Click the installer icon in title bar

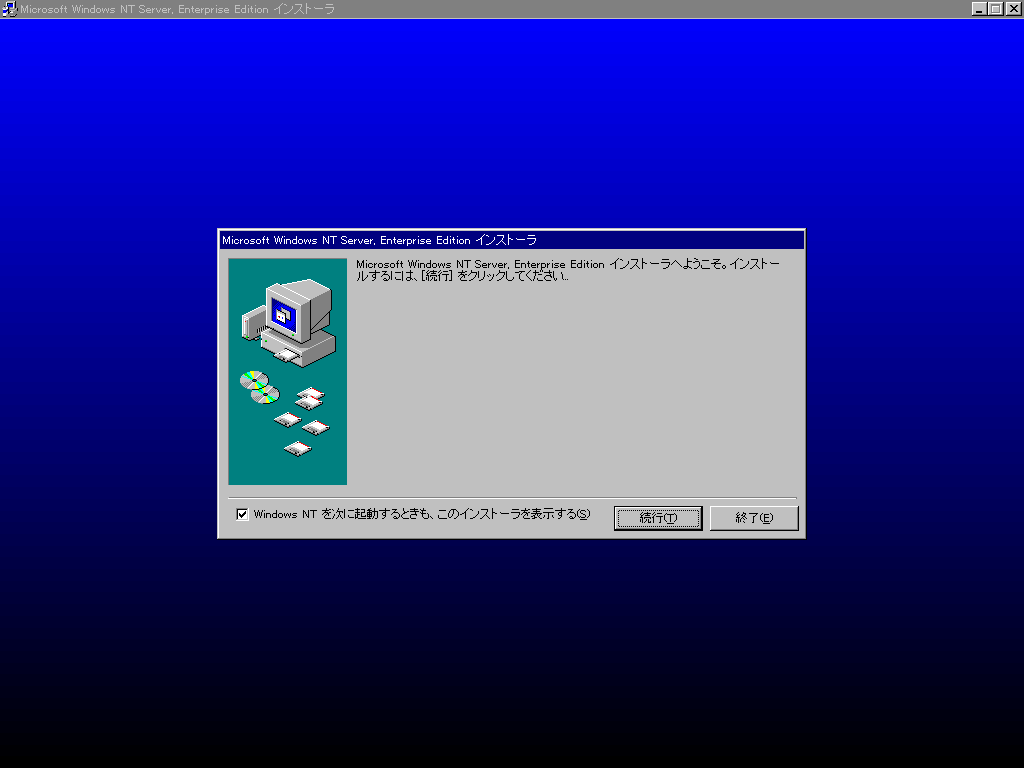click(9, 9)
